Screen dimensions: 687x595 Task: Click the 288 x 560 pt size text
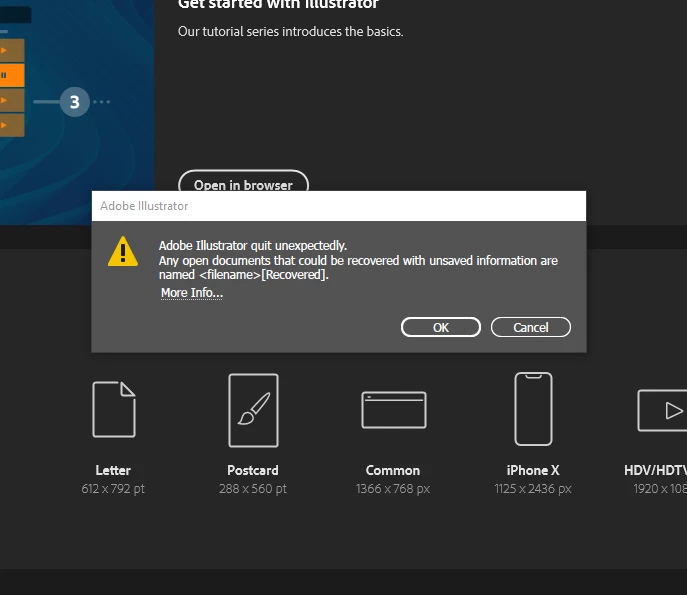pyautogui.click(x=253, y=489)
